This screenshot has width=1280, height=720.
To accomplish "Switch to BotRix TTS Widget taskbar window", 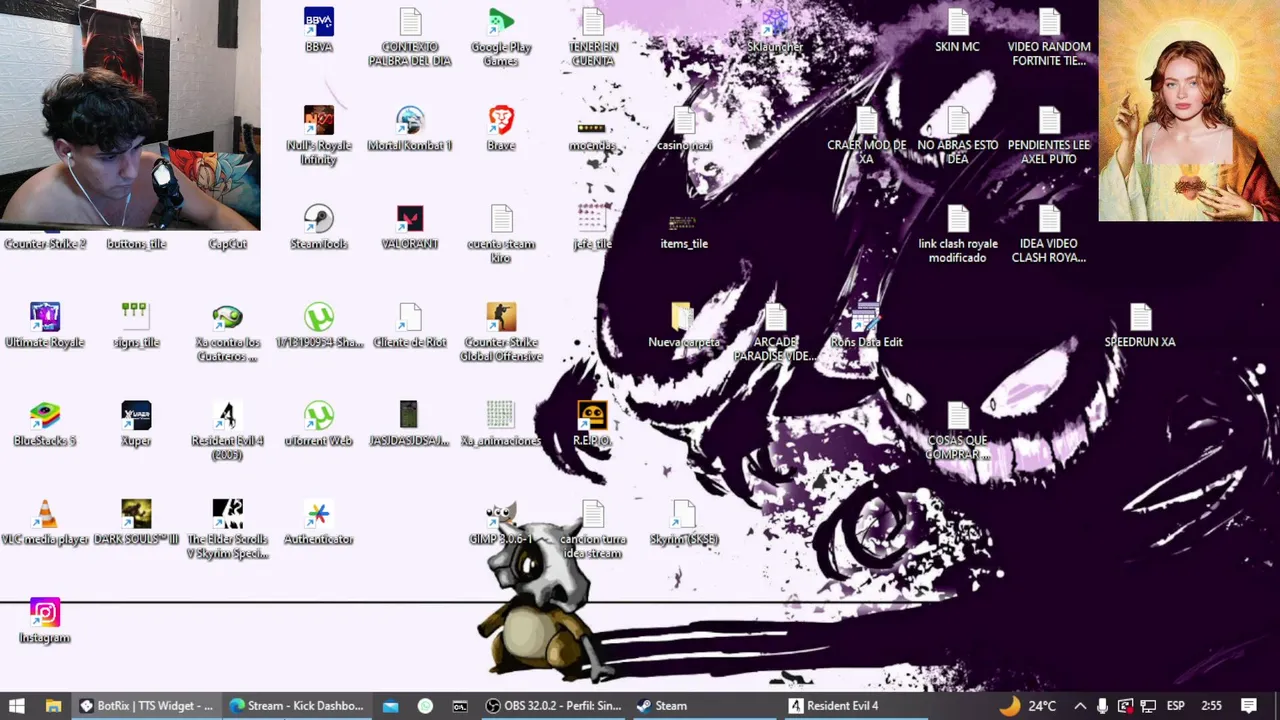I will [x=146, y=705].
